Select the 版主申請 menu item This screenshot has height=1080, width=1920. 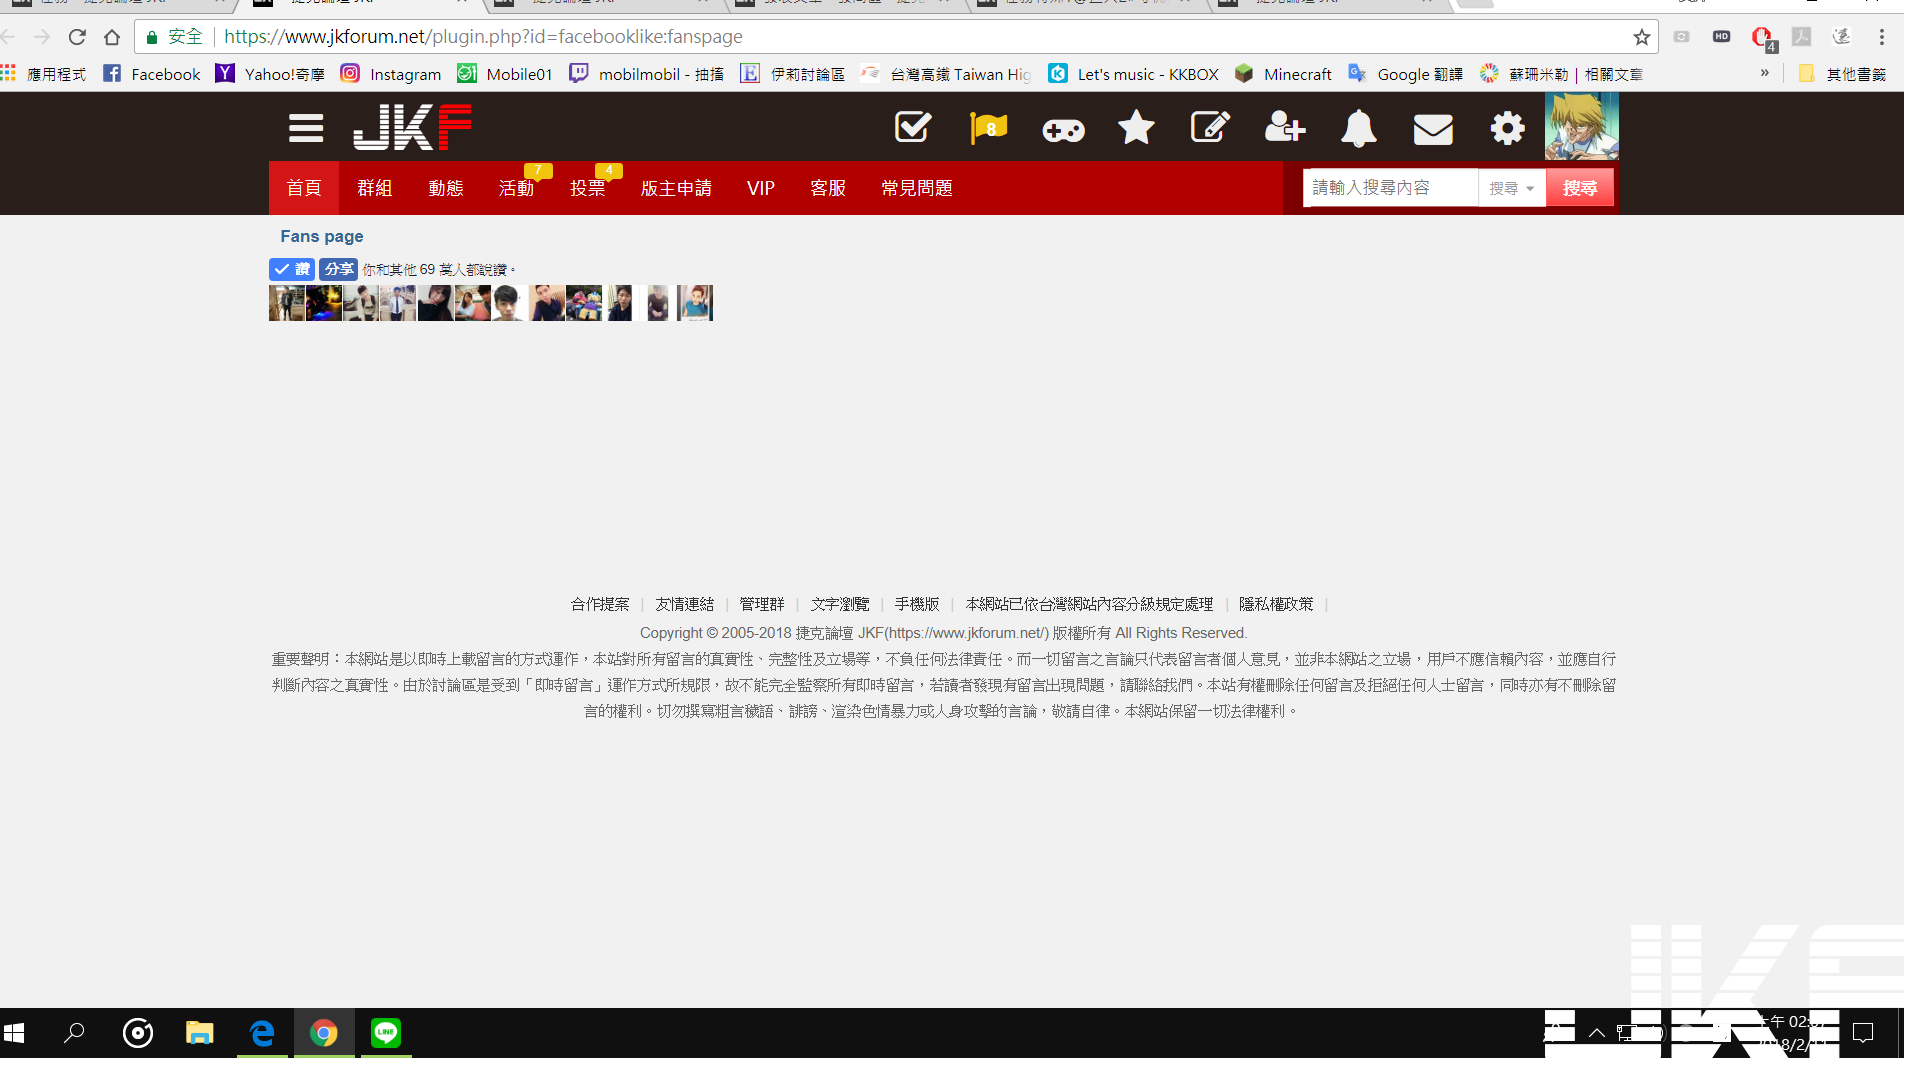(676, 188)
